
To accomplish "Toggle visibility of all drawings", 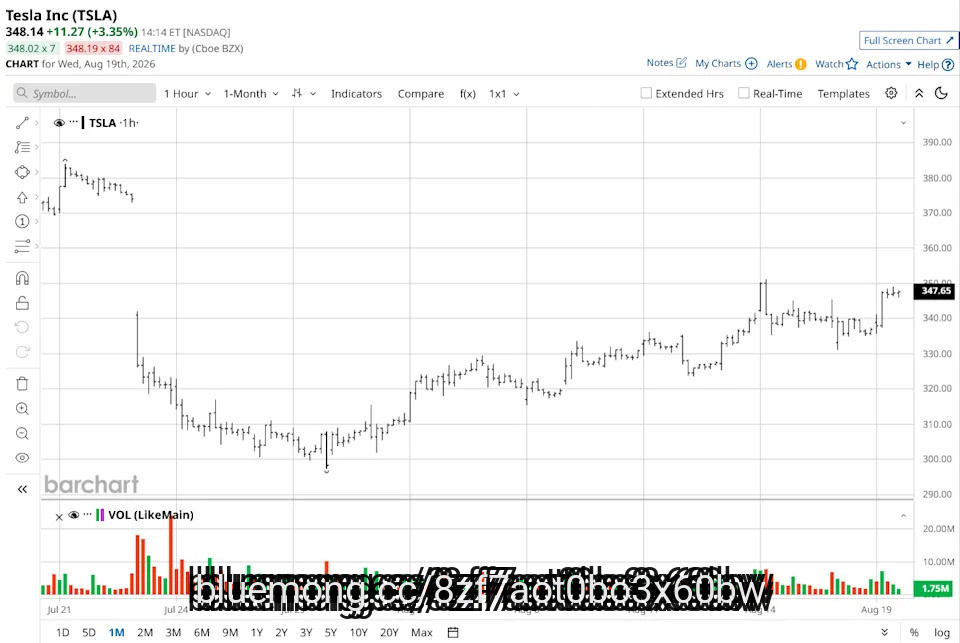I will (22, 458).
